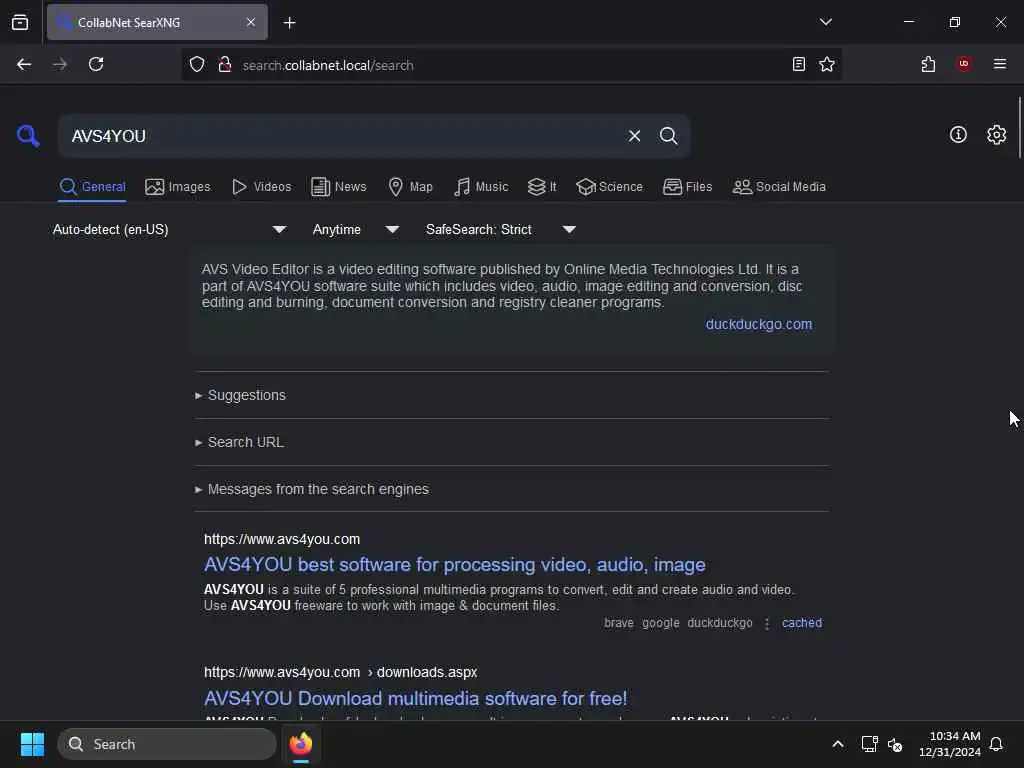This screenshot has width=1024, height=768.
Task: Click 'google' engine label
Action: [660, 623]
